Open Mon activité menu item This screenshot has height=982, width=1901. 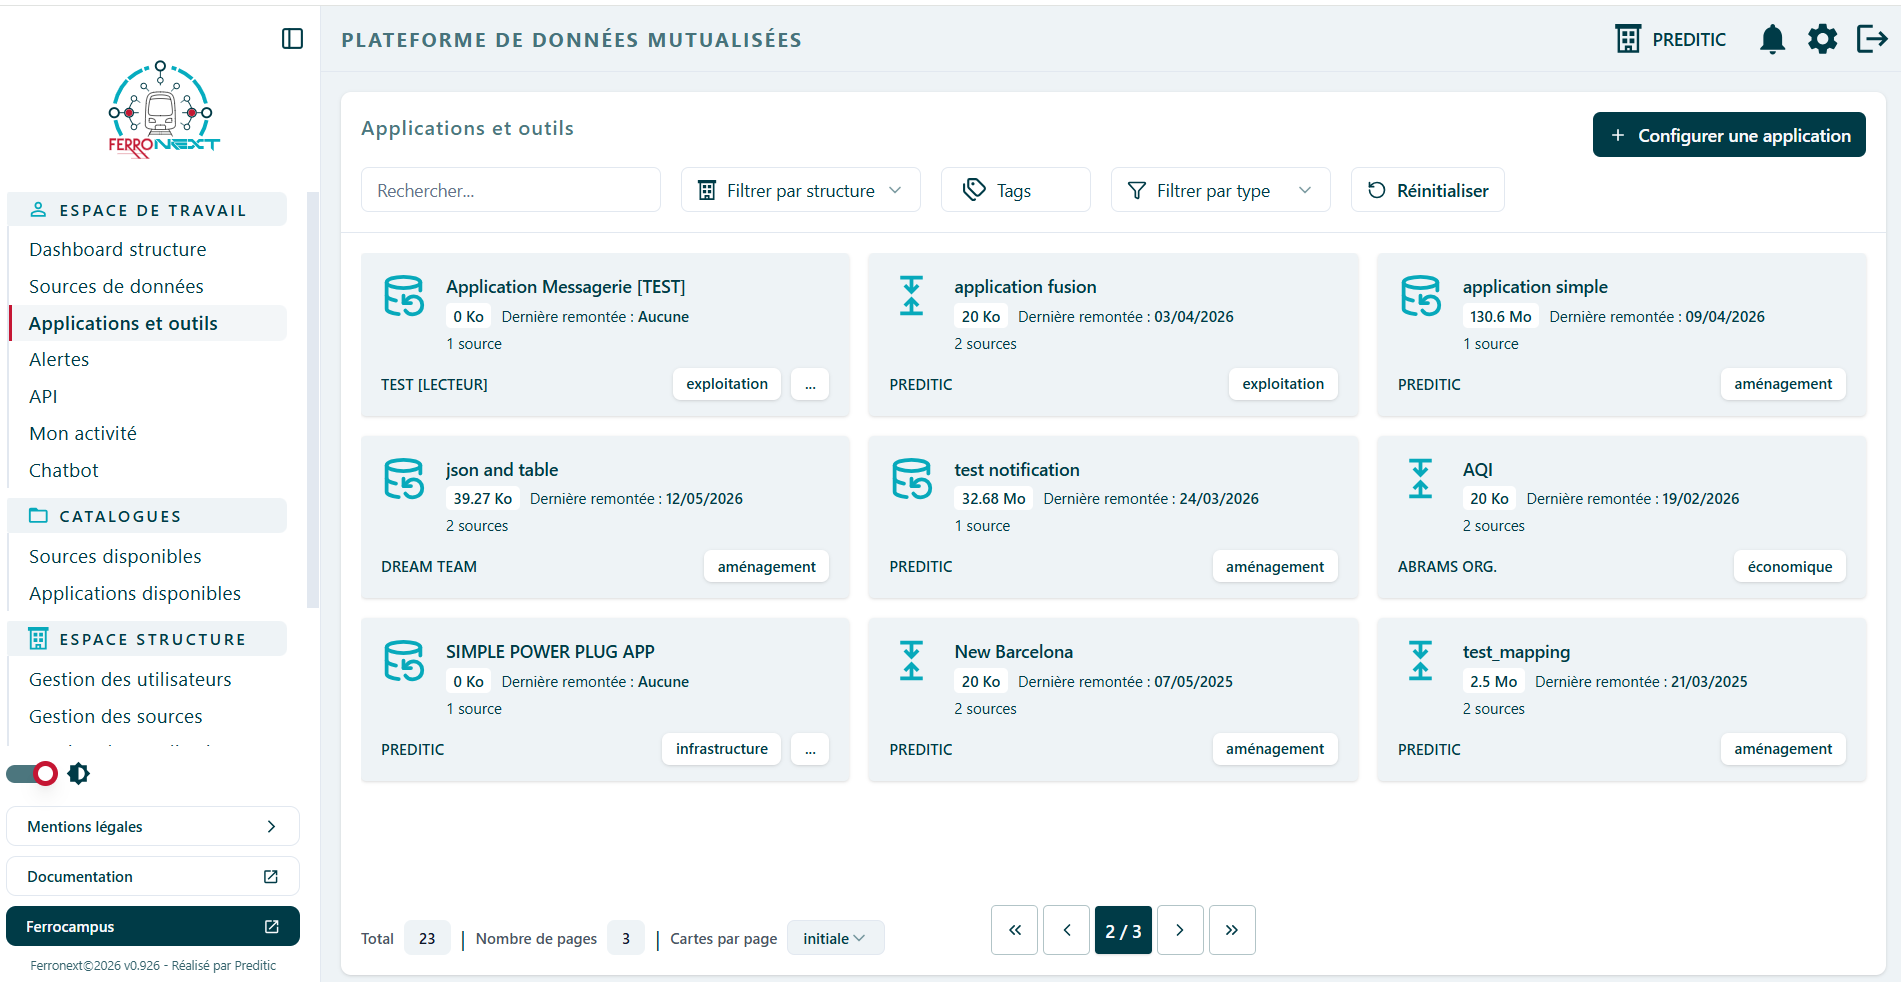(83, 433)
